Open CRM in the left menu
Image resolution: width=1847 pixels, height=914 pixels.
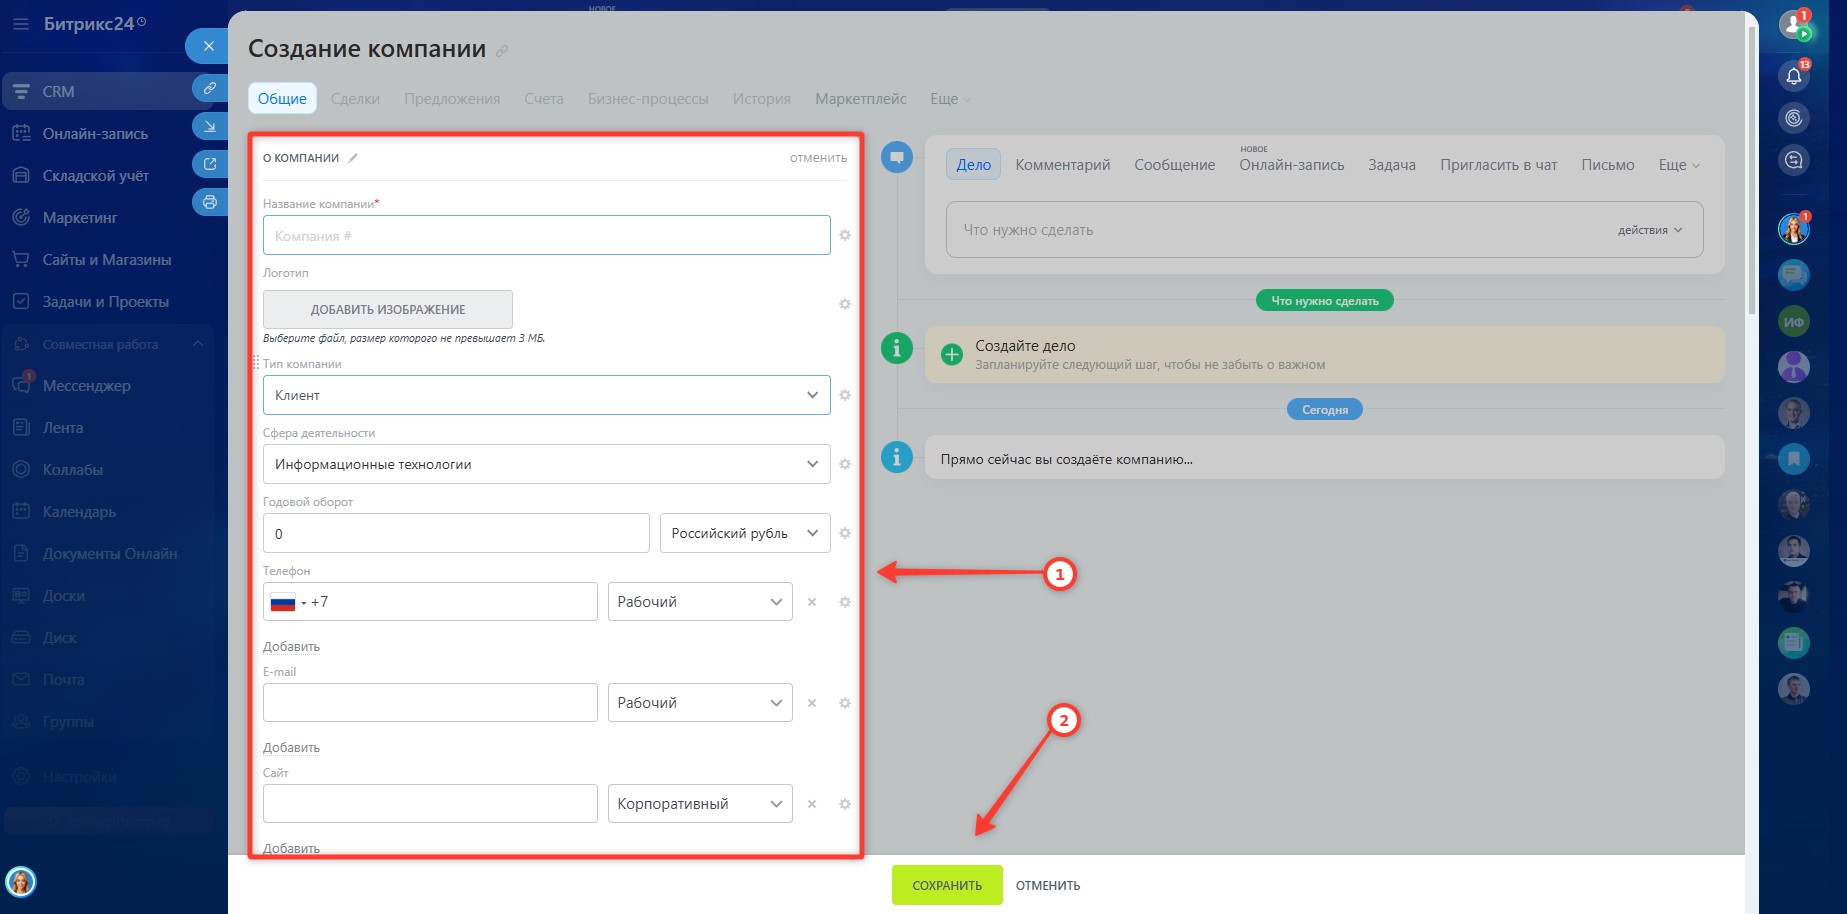(58, 91)
